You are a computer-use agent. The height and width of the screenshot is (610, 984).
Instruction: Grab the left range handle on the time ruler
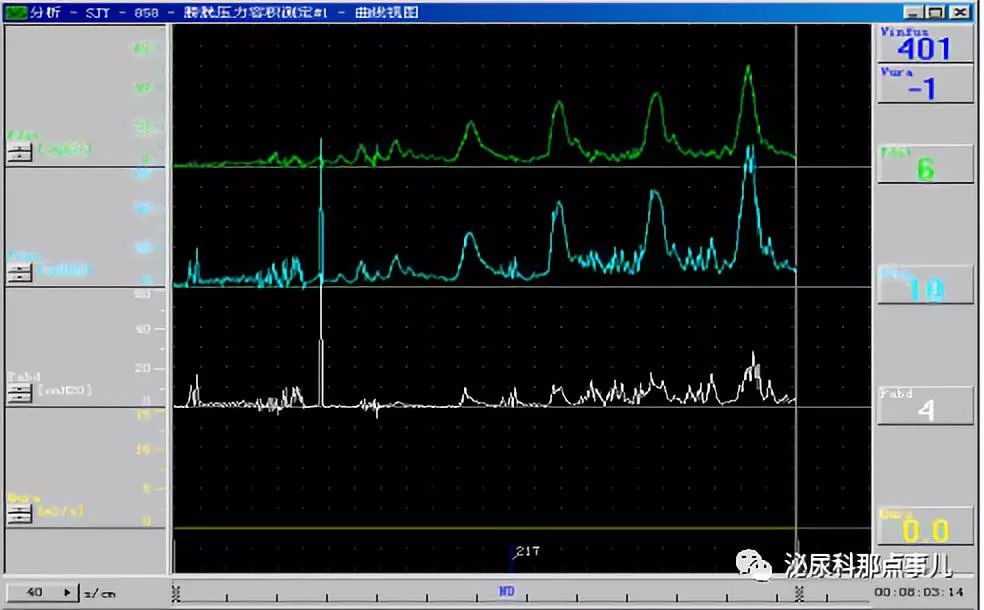(176, 593)
